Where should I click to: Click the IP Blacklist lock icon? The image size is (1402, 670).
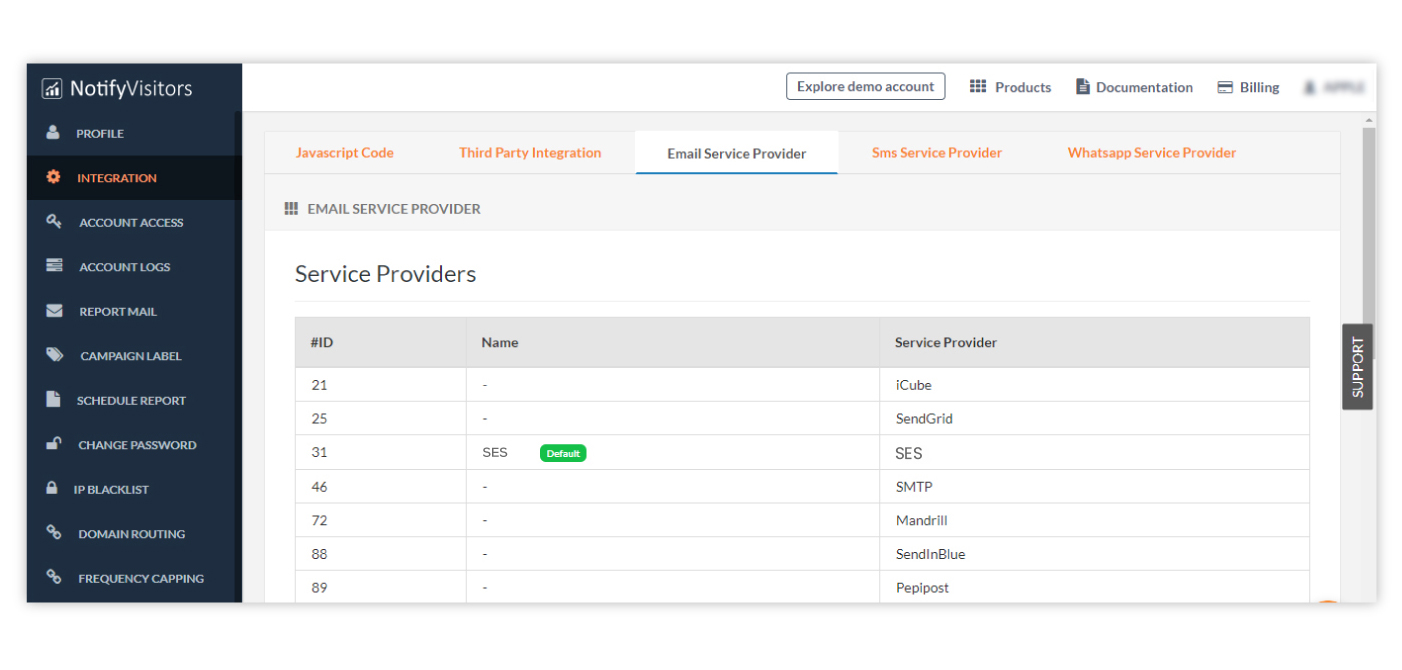(52, 488)
